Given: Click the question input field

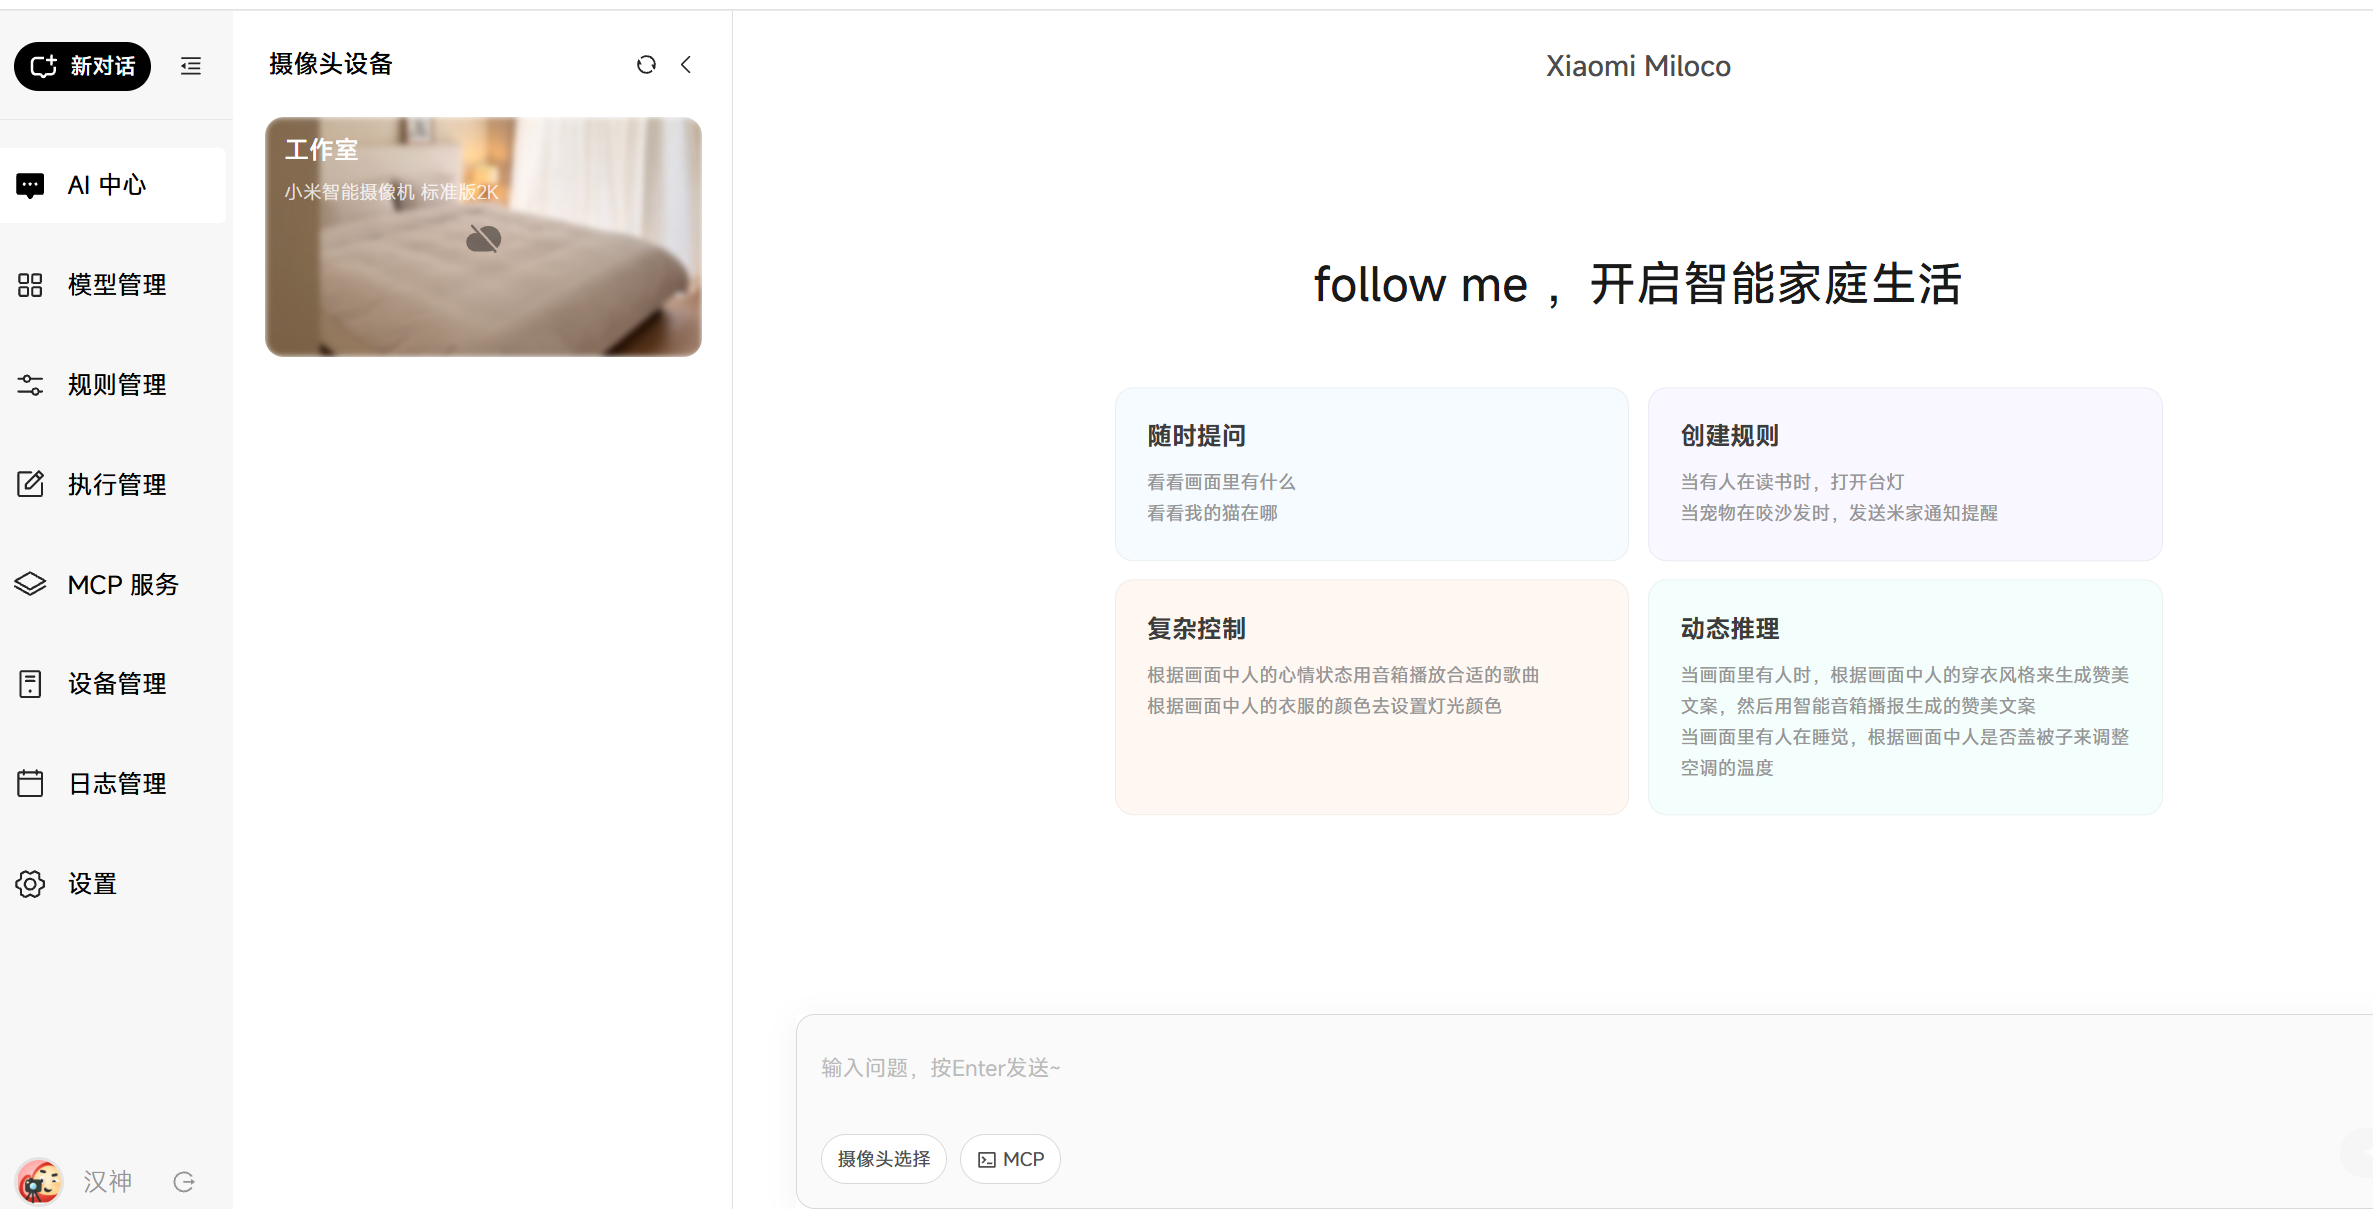Looking at the screenshot, I should point(1500,1068).
